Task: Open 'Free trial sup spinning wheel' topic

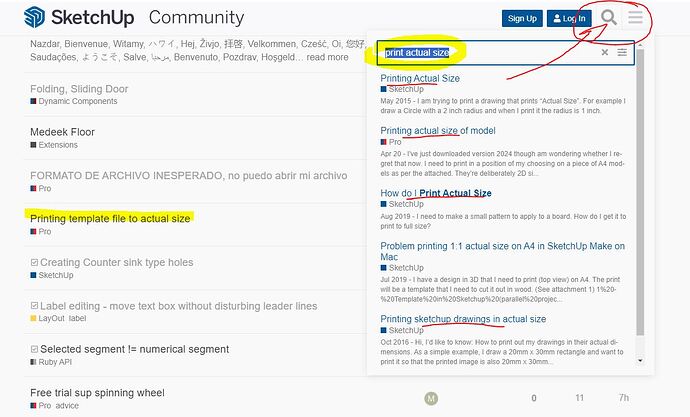Action: tap(97, 393)
